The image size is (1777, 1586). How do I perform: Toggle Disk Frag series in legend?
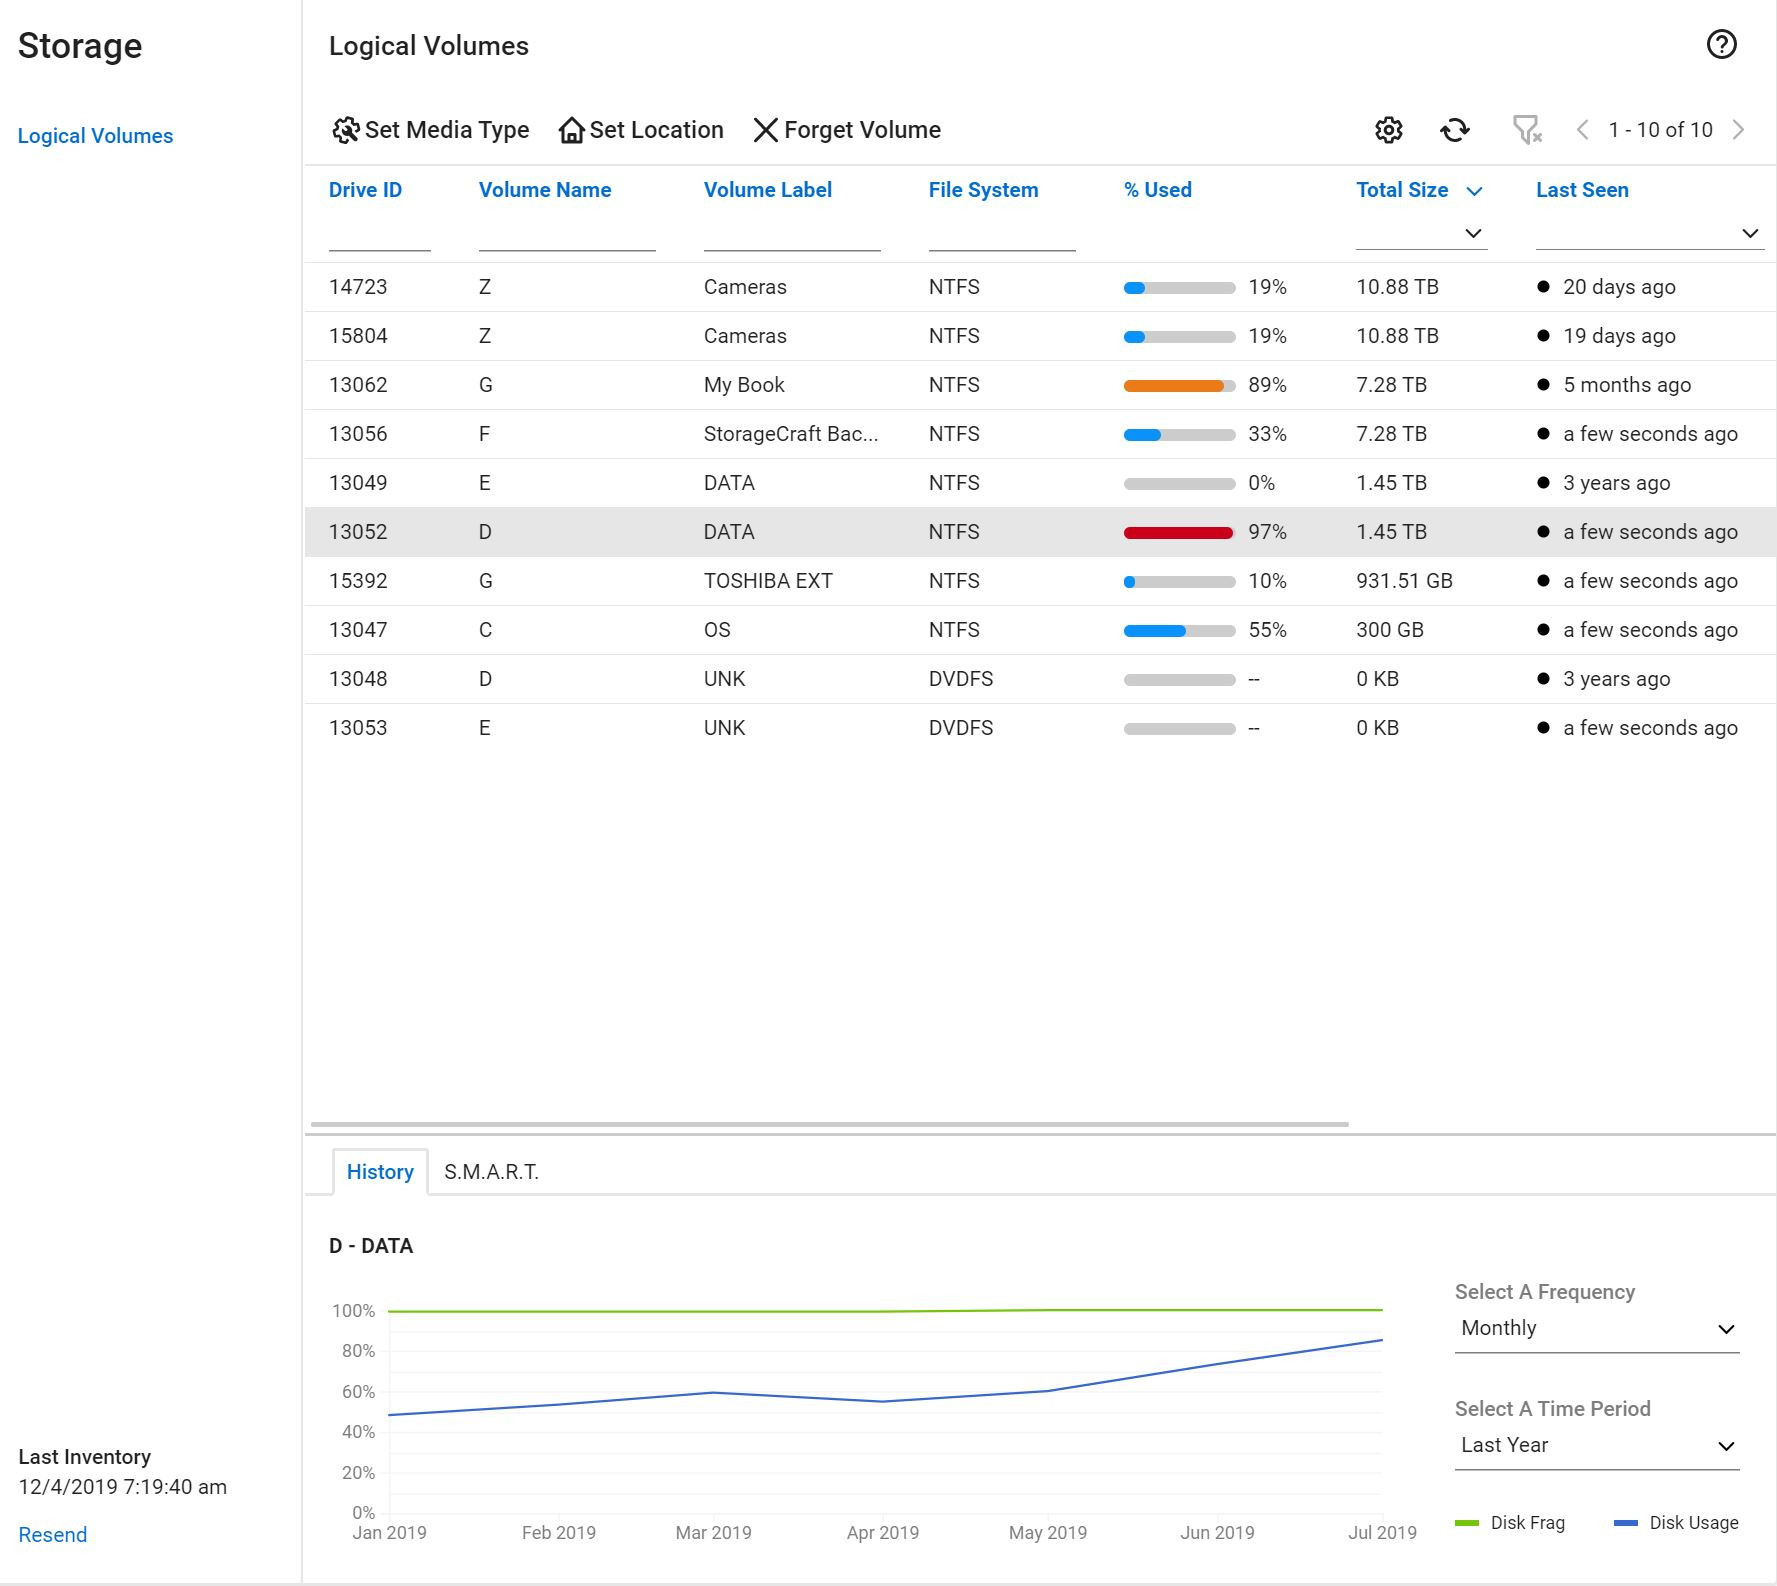pyautogui.click(x=1510, y=1523)
